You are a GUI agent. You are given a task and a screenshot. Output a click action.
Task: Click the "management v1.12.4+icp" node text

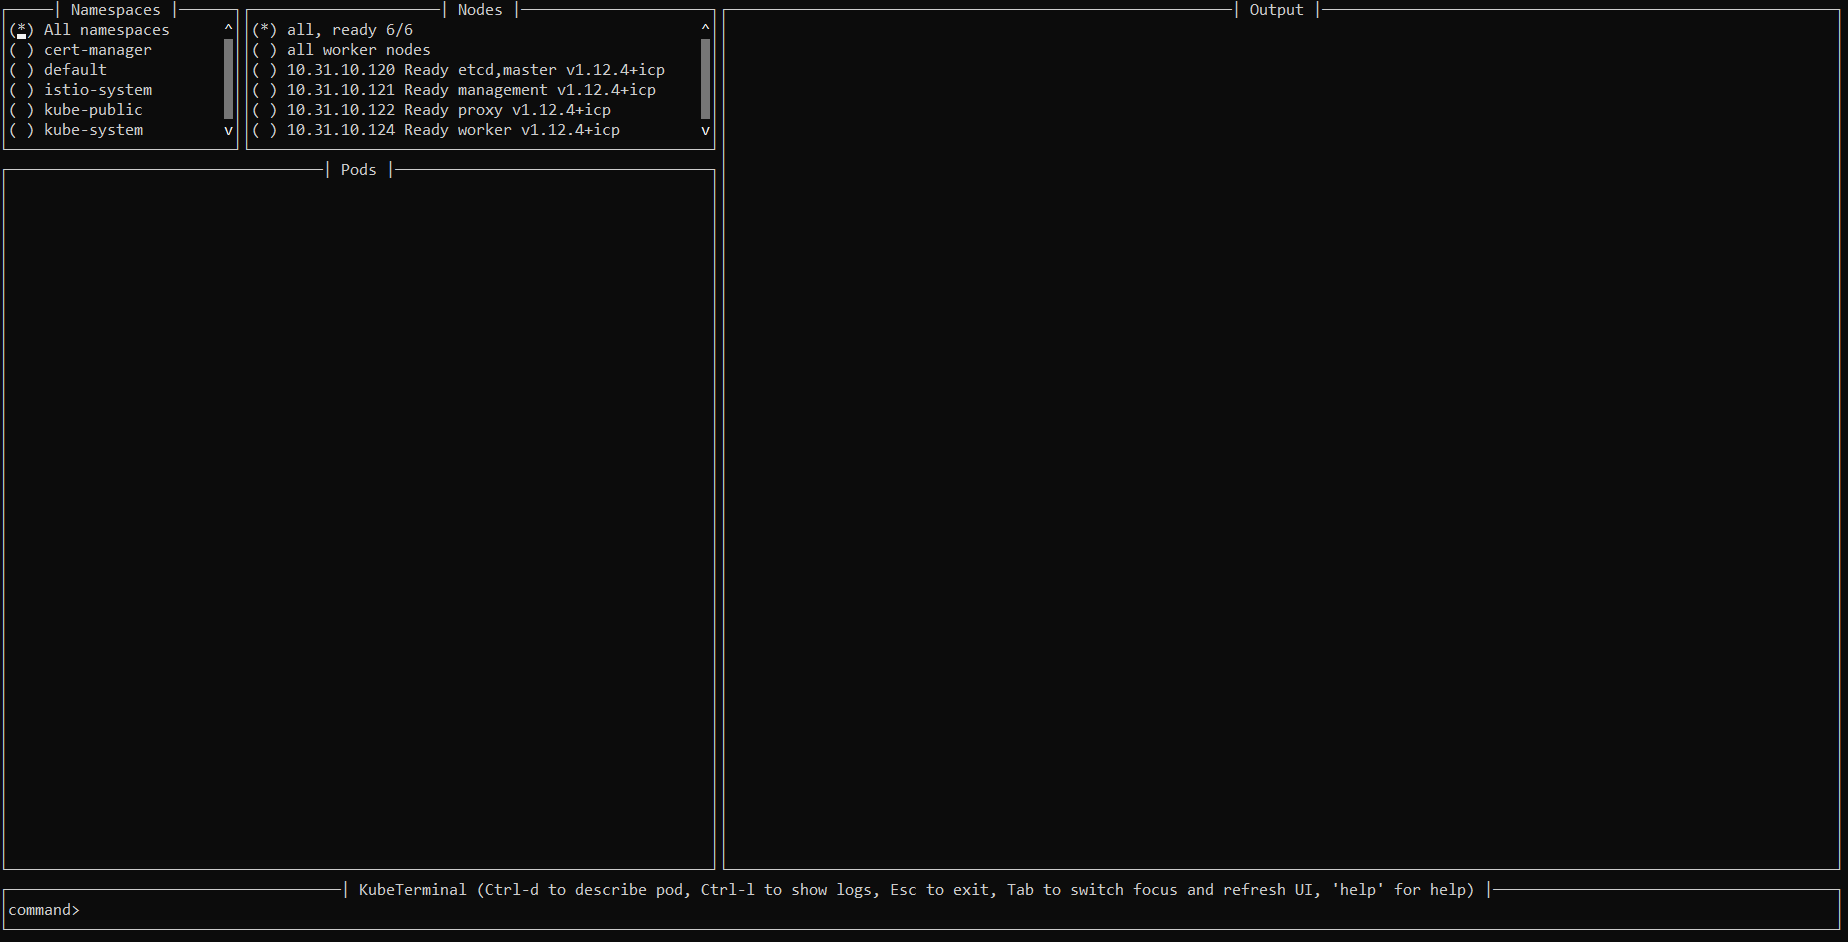(557, 90)
